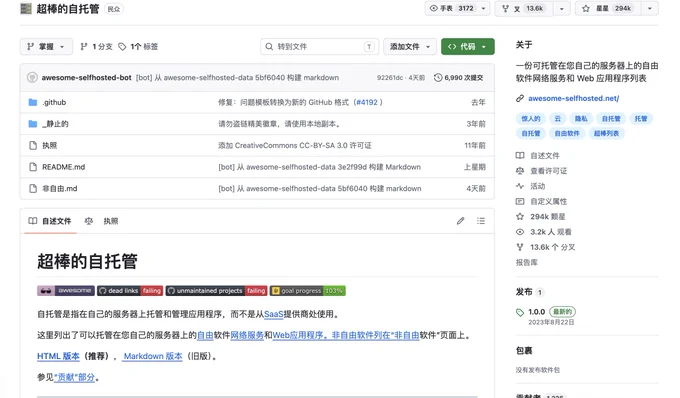Focus the 转到文件 search field
680x398 pixels.
[319, 46]
